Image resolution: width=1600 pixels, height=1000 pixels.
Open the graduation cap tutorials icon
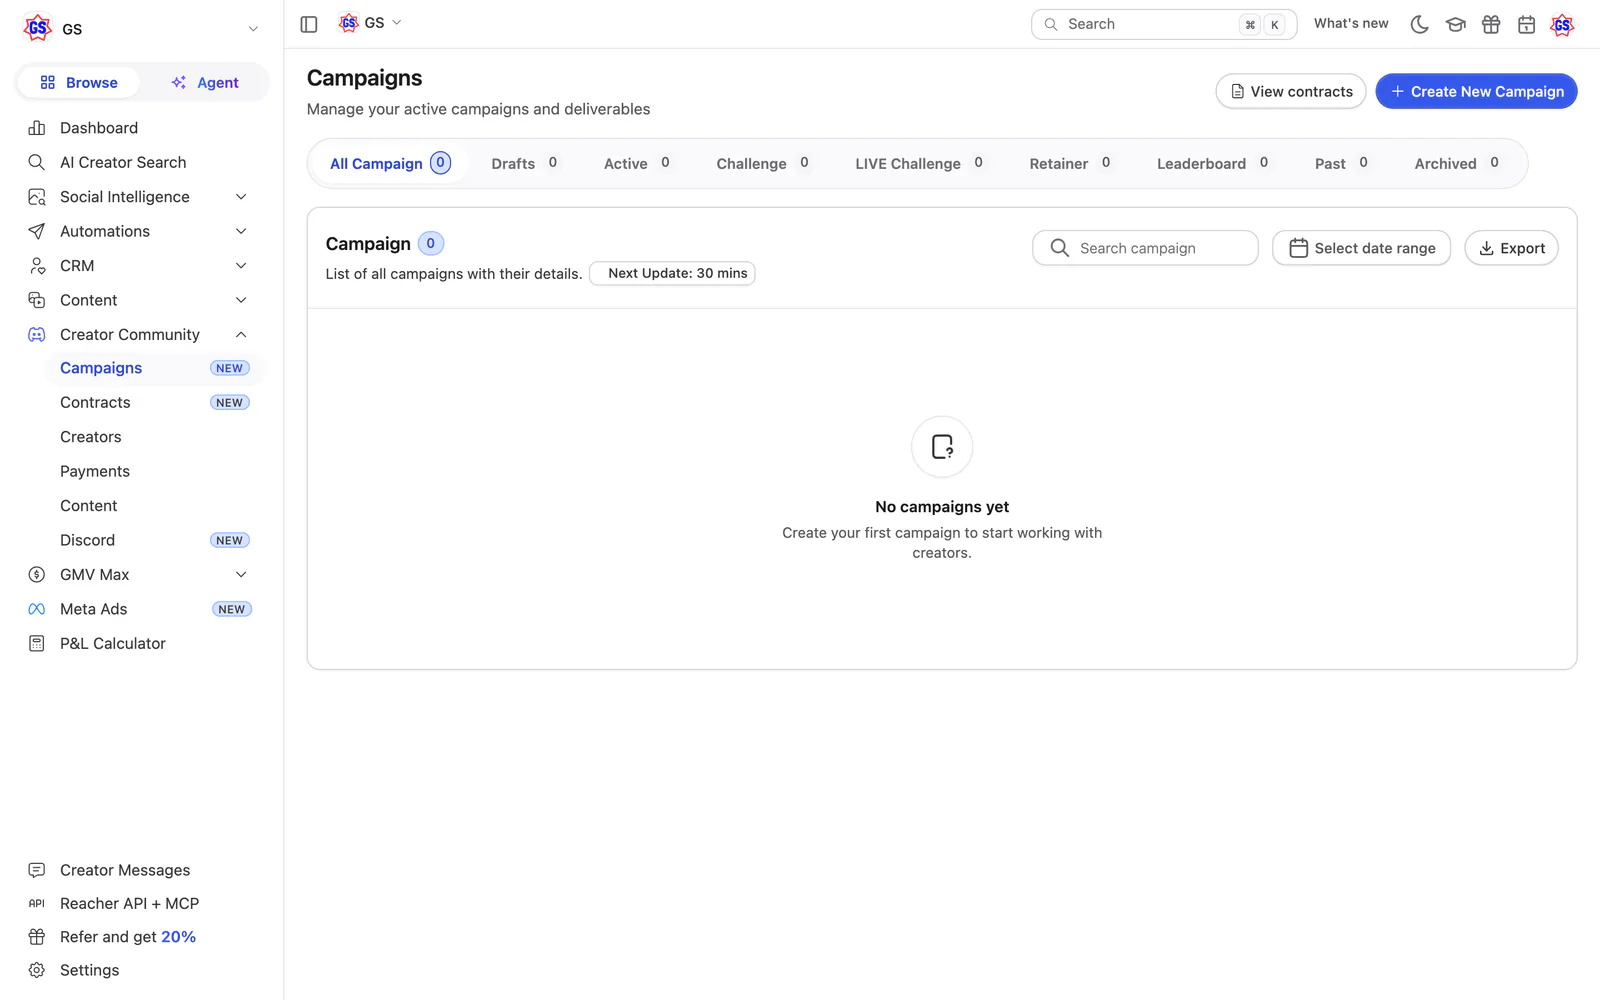pyautogui.click(x=1455, y=24)
